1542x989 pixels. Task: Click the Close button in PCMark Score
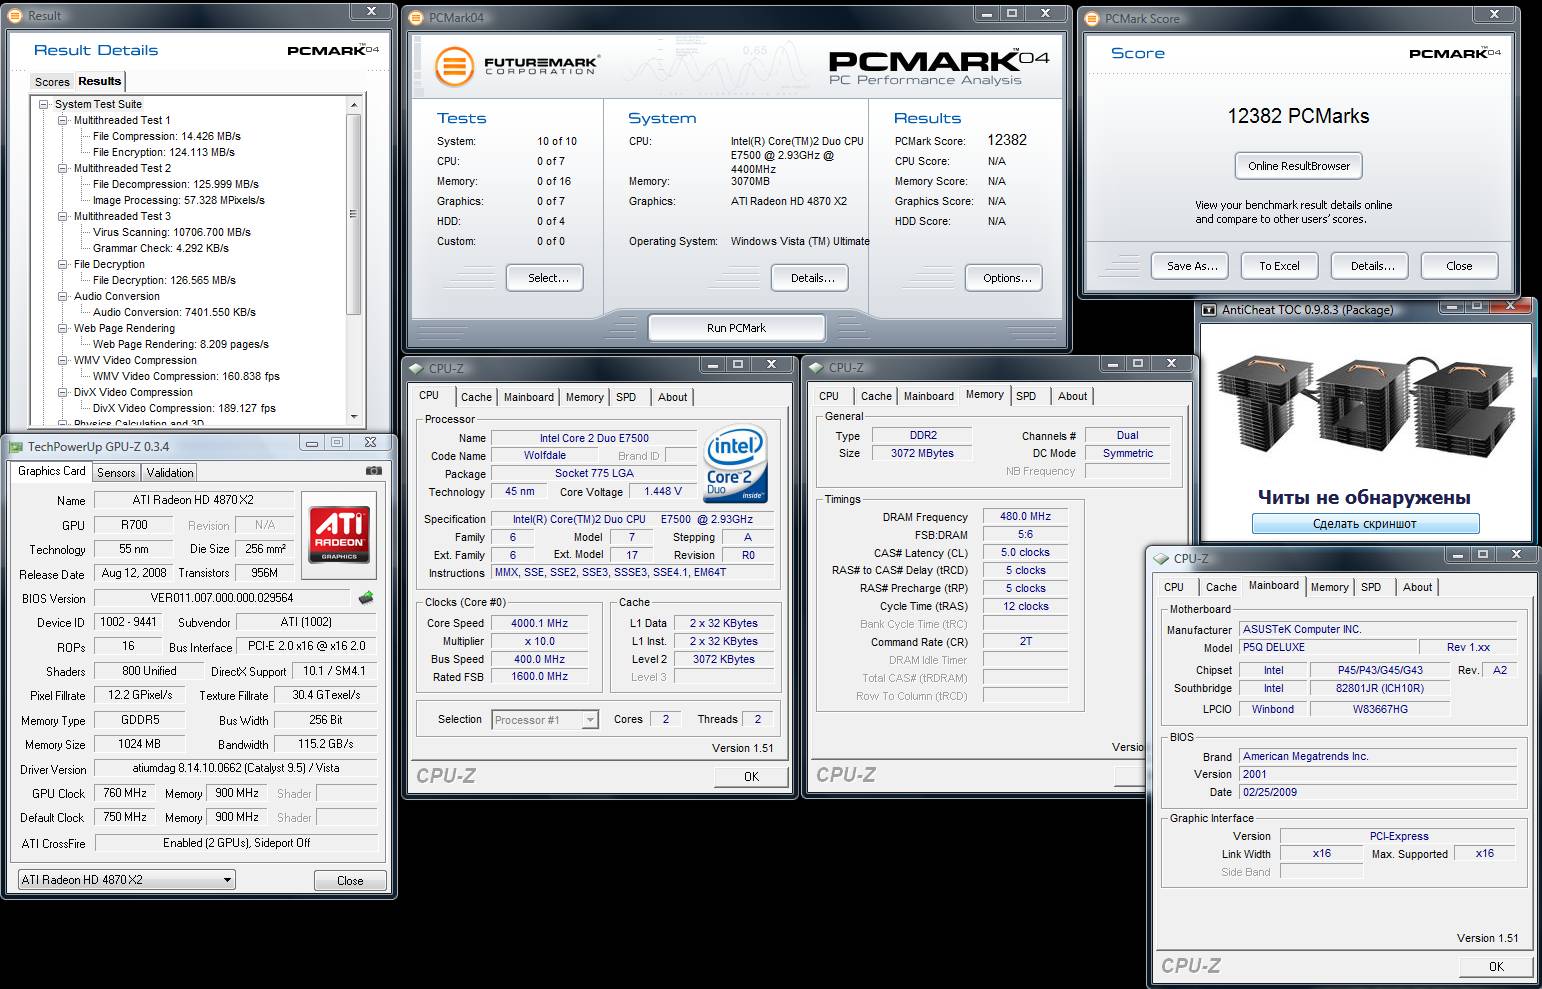[1459, 266]
